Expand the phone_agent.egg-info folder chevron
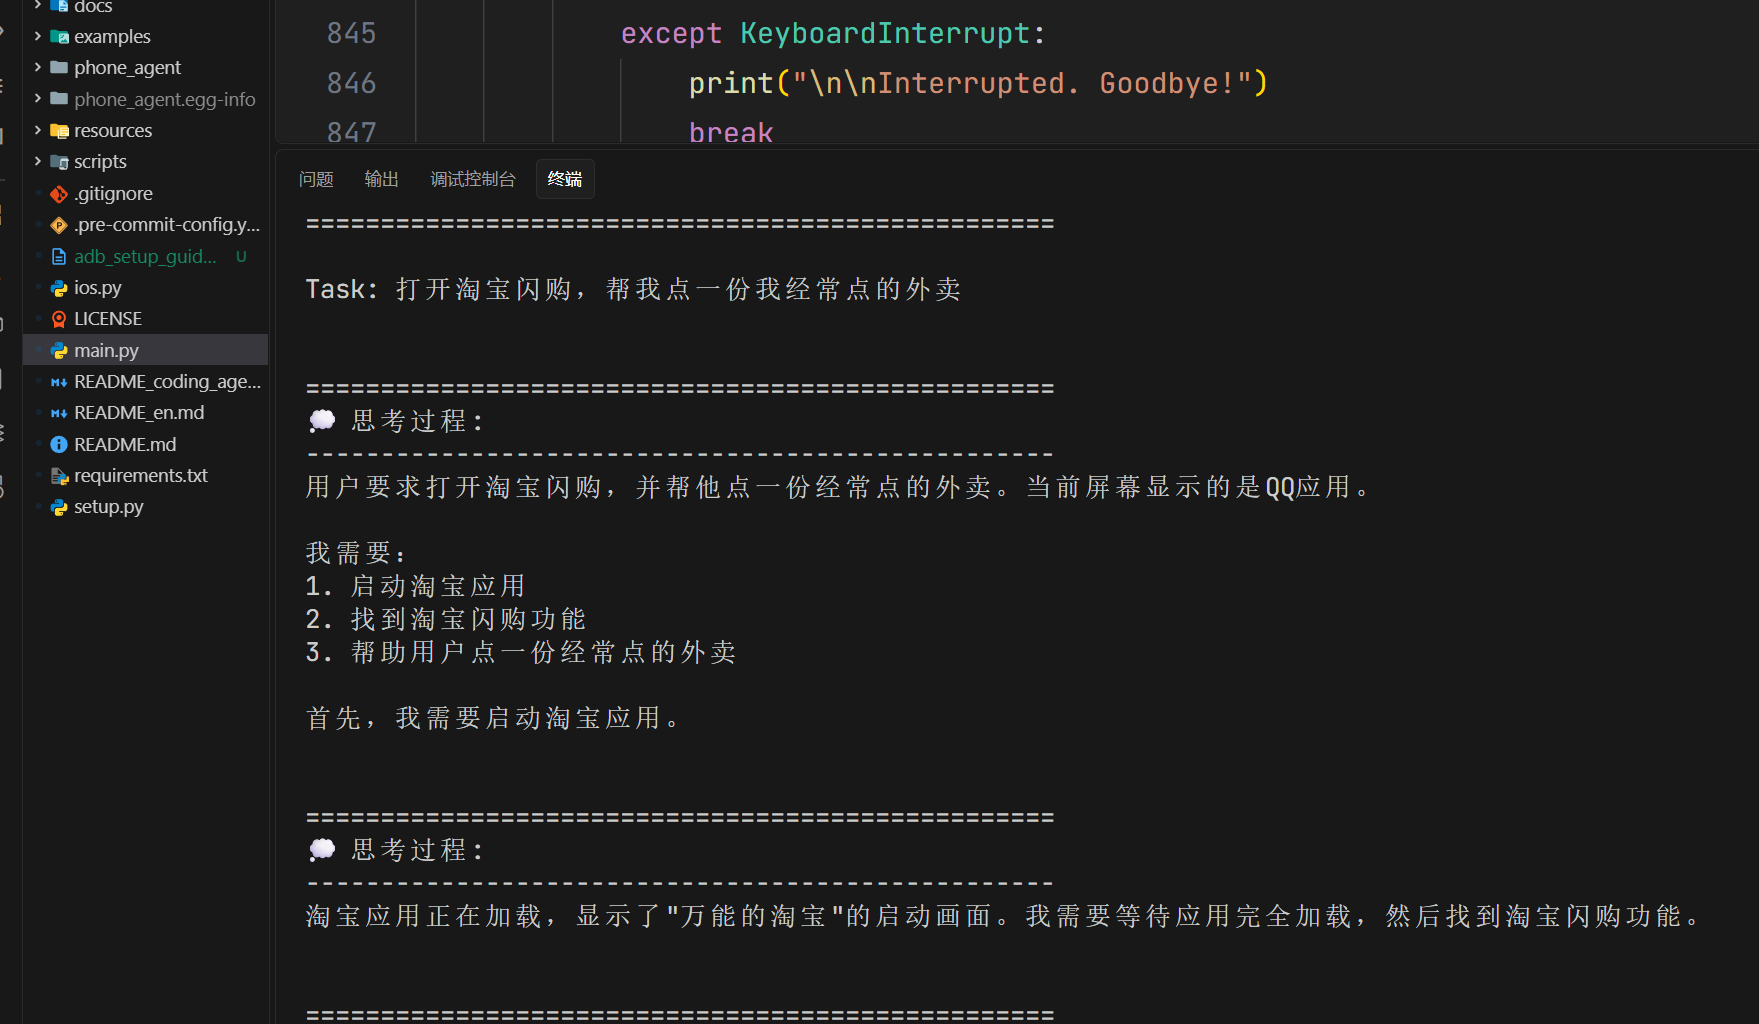1759x1024 pixels. pyautogui.click(x=38, y=99)
